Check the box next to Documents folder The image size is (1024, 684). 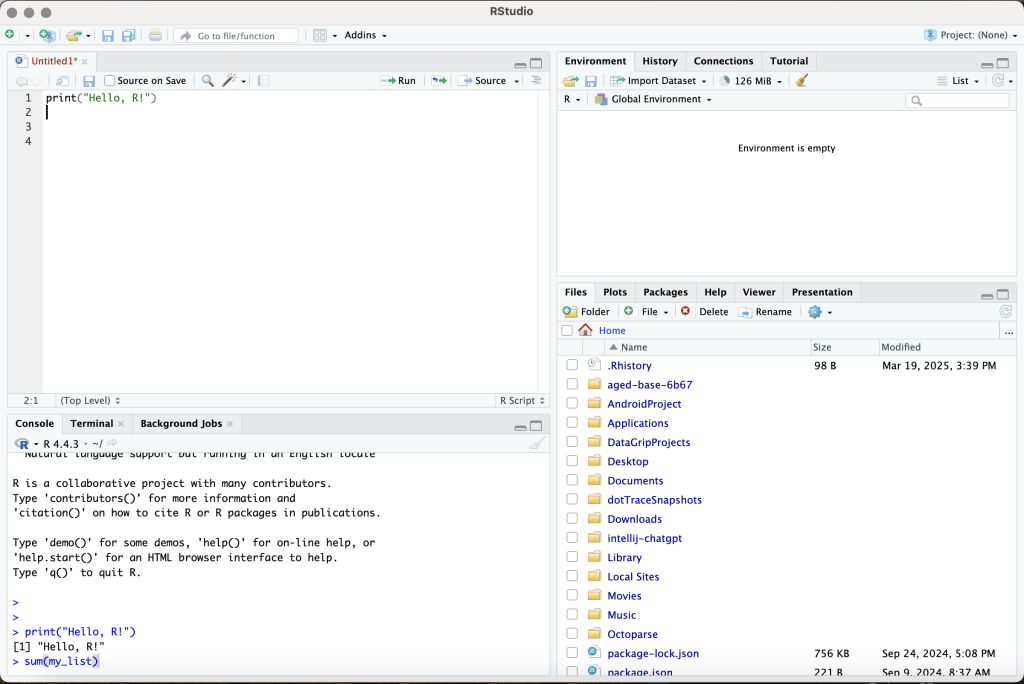pyautogui.click(x=572, y=481)
